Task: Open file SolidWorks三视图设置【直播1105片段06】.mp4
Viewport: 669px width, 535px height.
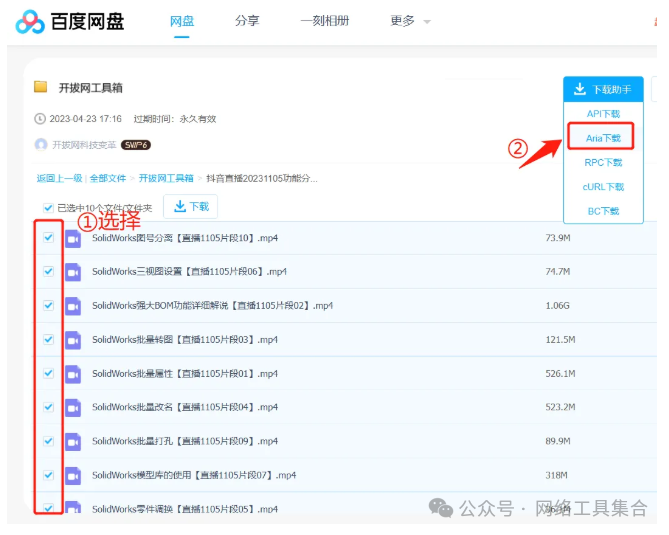Action: tap(189, 272)
